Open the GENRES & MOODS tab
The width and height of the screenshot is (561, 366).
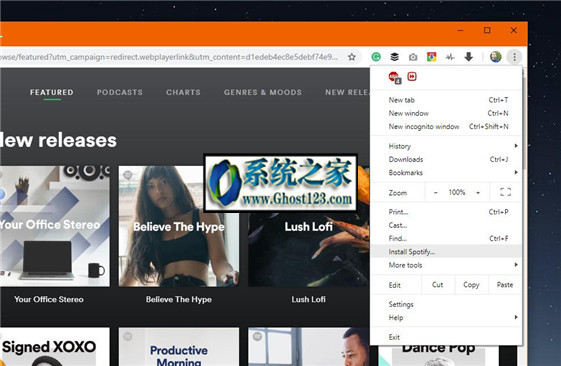tap(263, 92)
